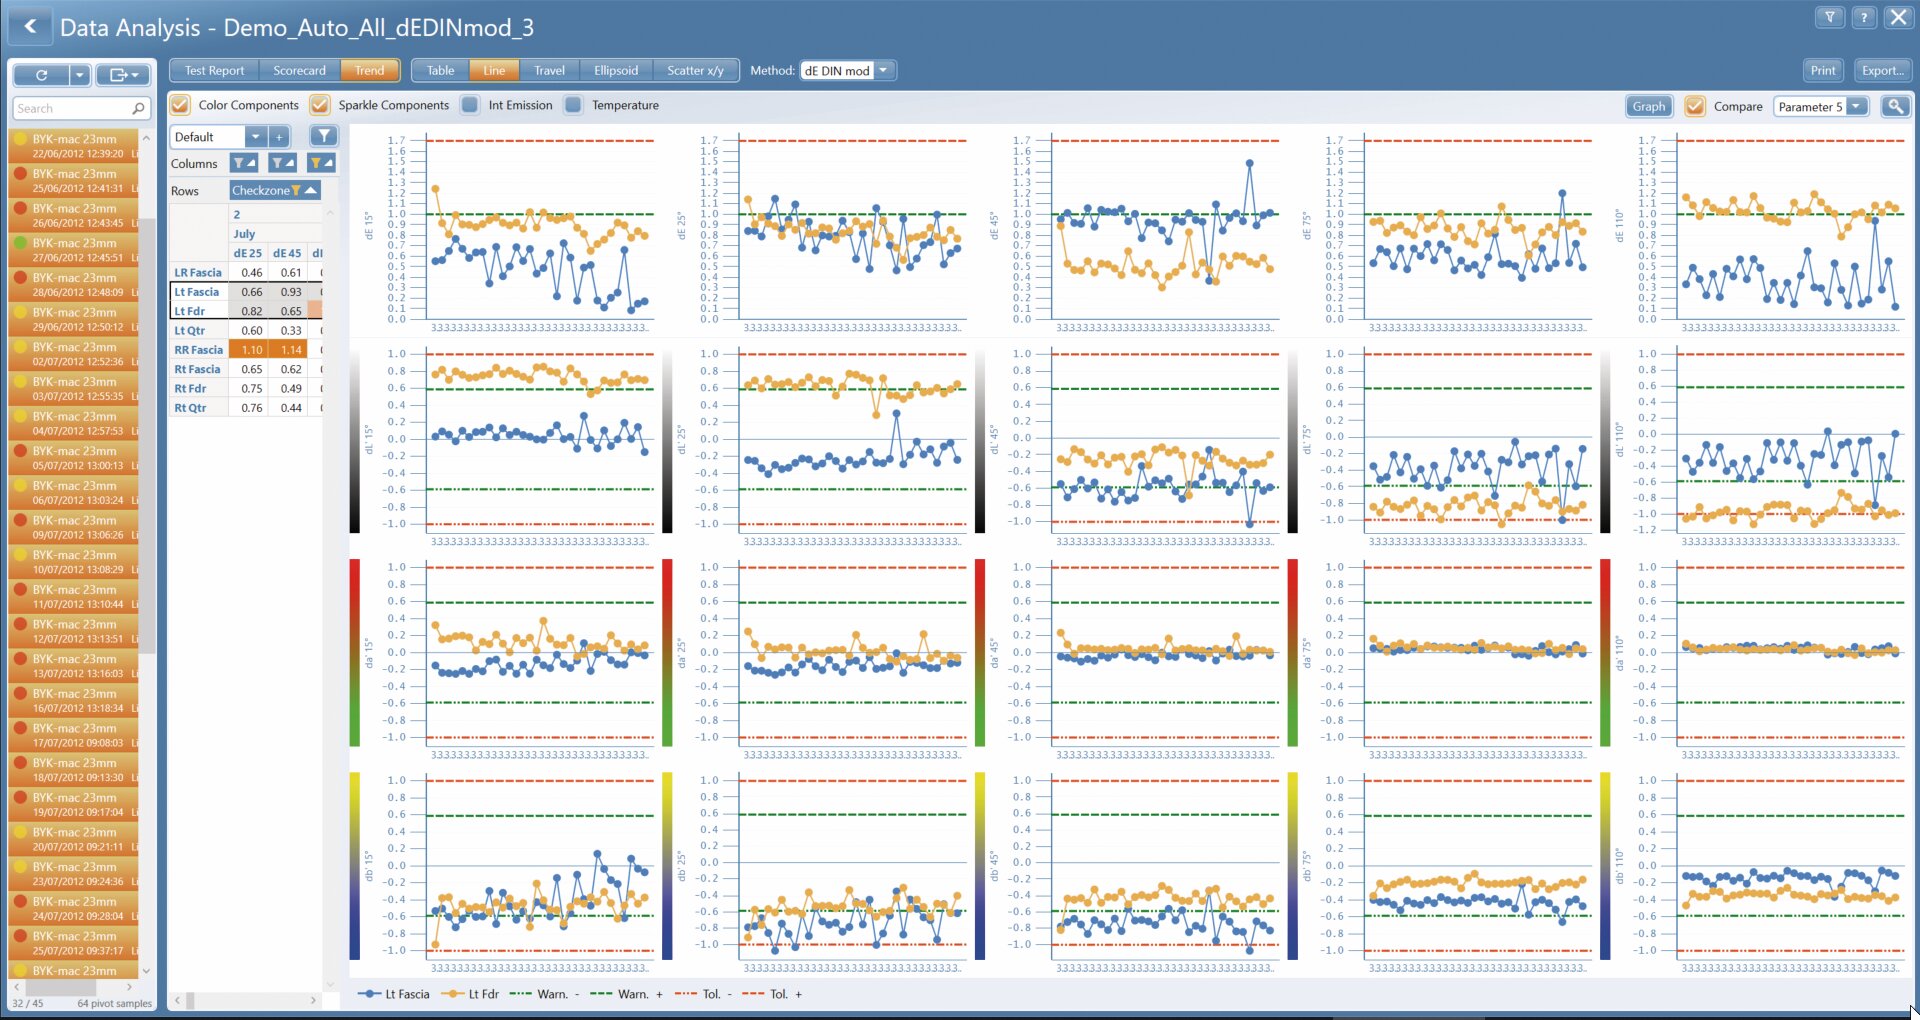
Task: Open the filter icon in the title bar
Action: point(1831,17)
